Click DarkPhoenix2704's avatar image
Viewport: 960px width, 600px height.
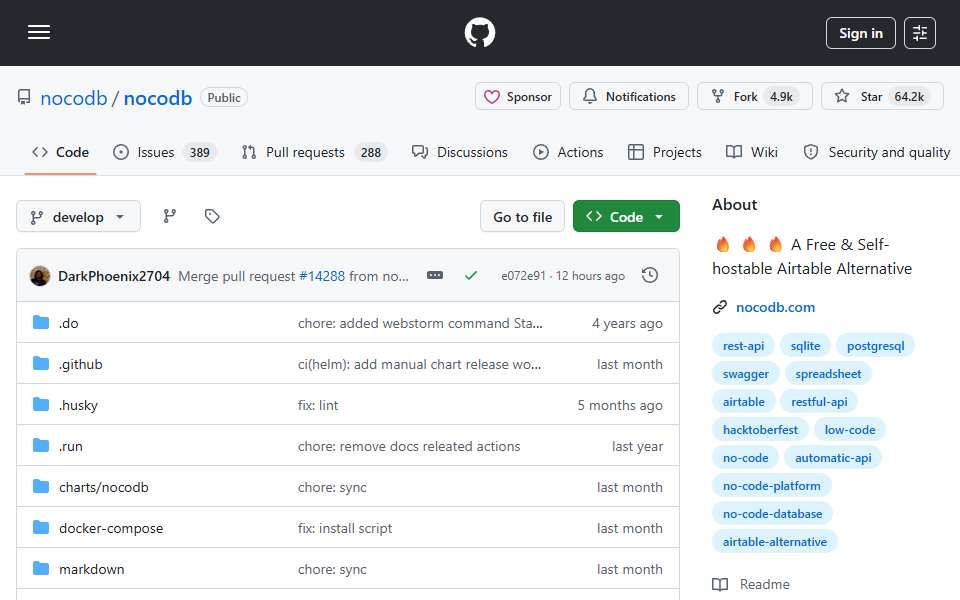(x=40, y=276)
